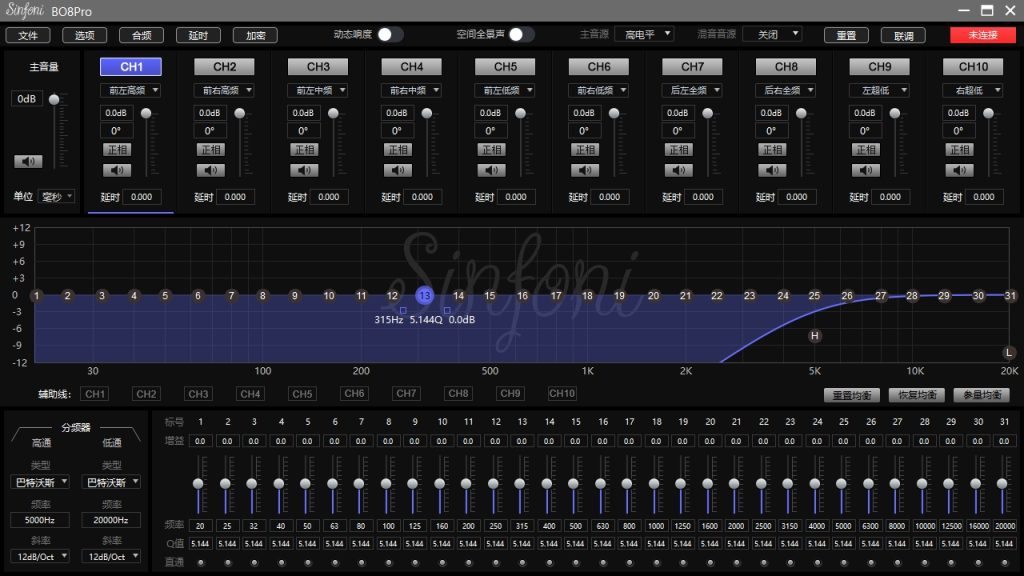Select EQ node 13 on the curve

pyautogui.click(x=424, y=296)
